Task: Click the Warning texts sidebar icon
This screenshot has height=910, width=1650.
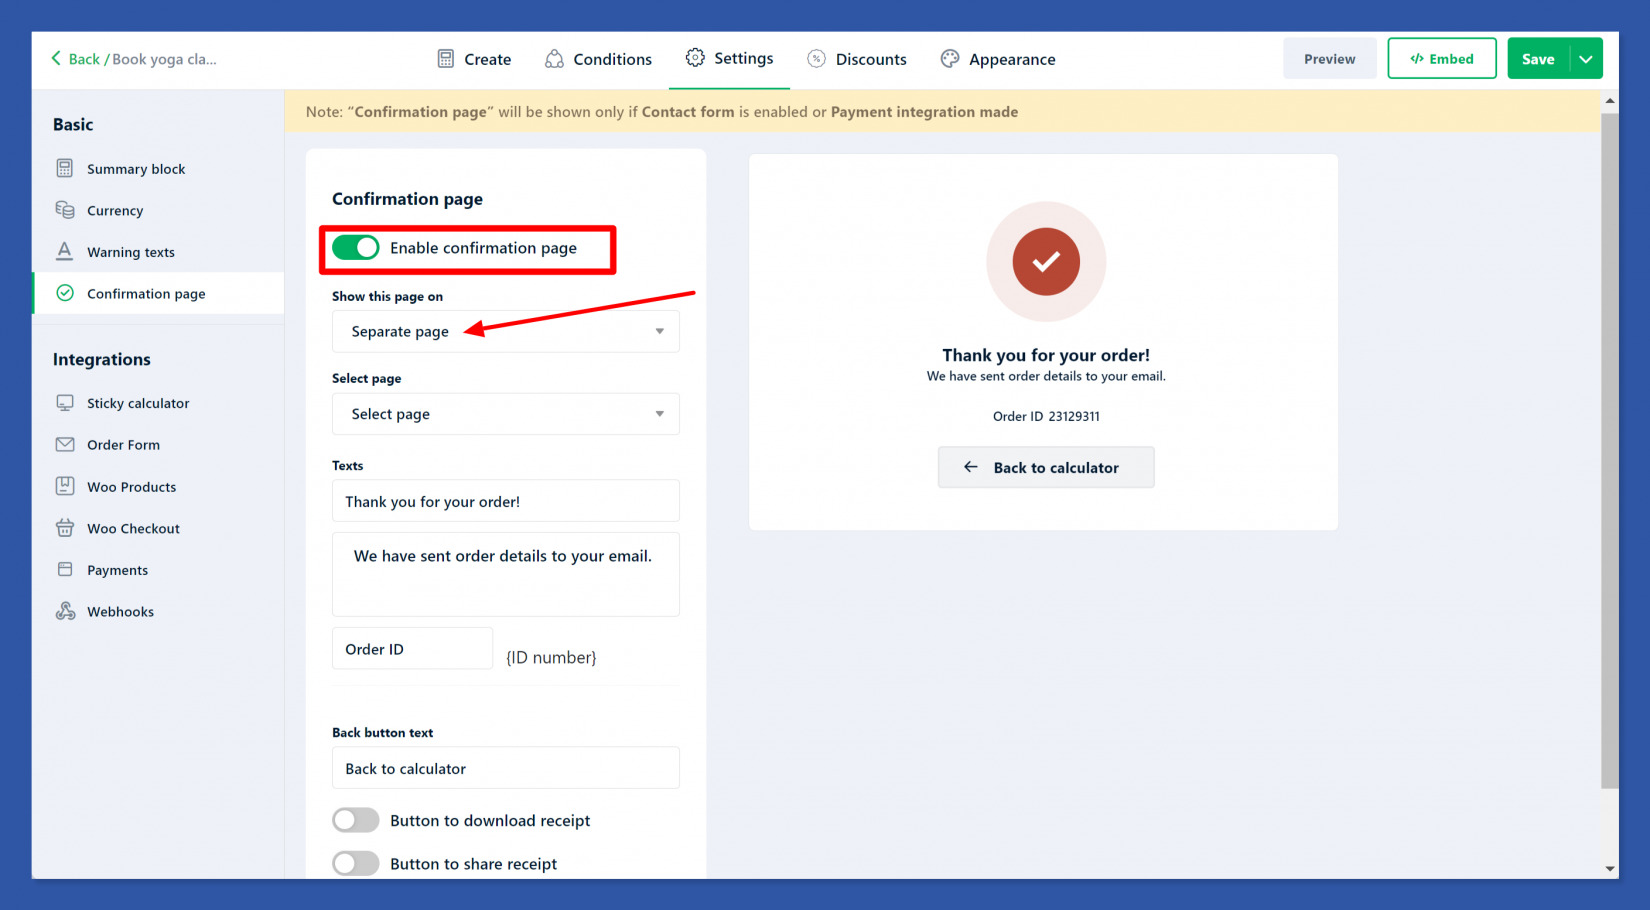Action: point(65,251)
